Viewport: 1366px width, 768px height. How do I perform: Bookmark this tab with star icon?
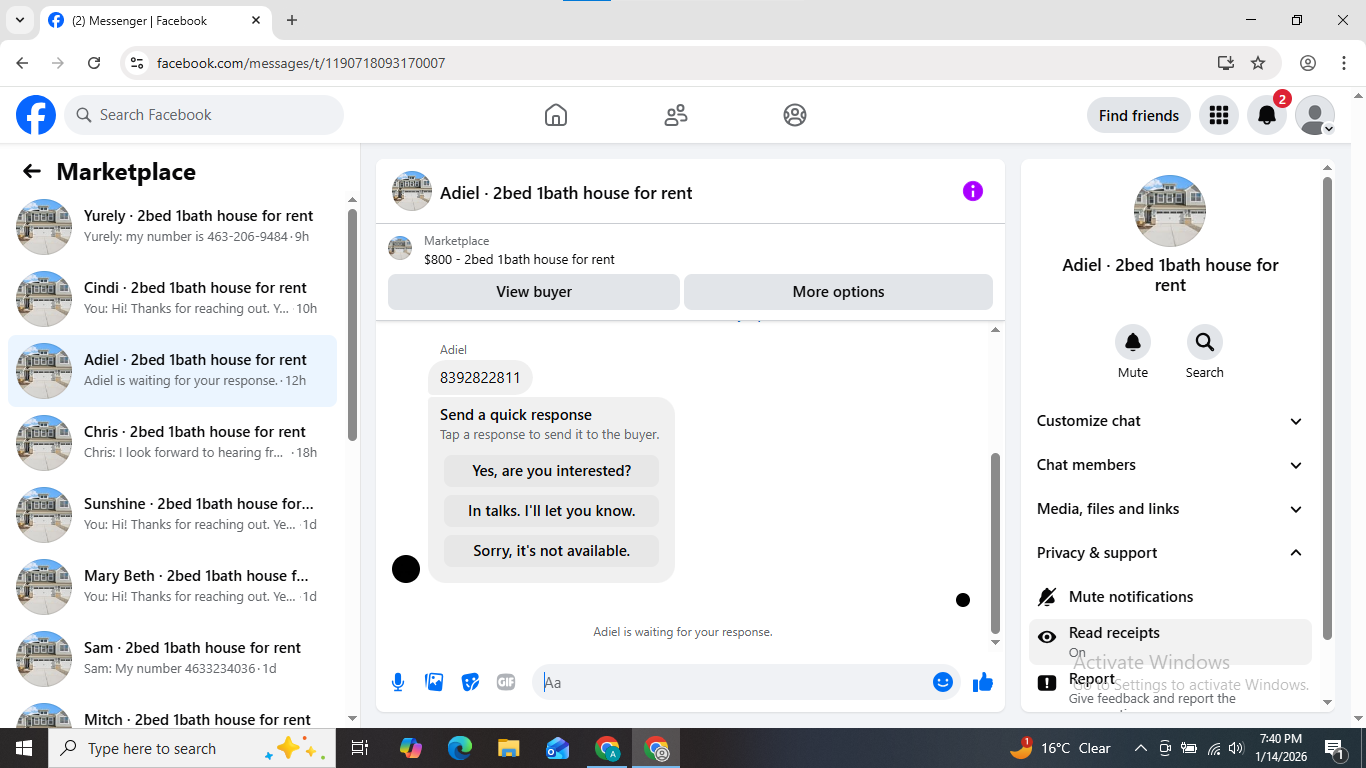click(1258, 63)
